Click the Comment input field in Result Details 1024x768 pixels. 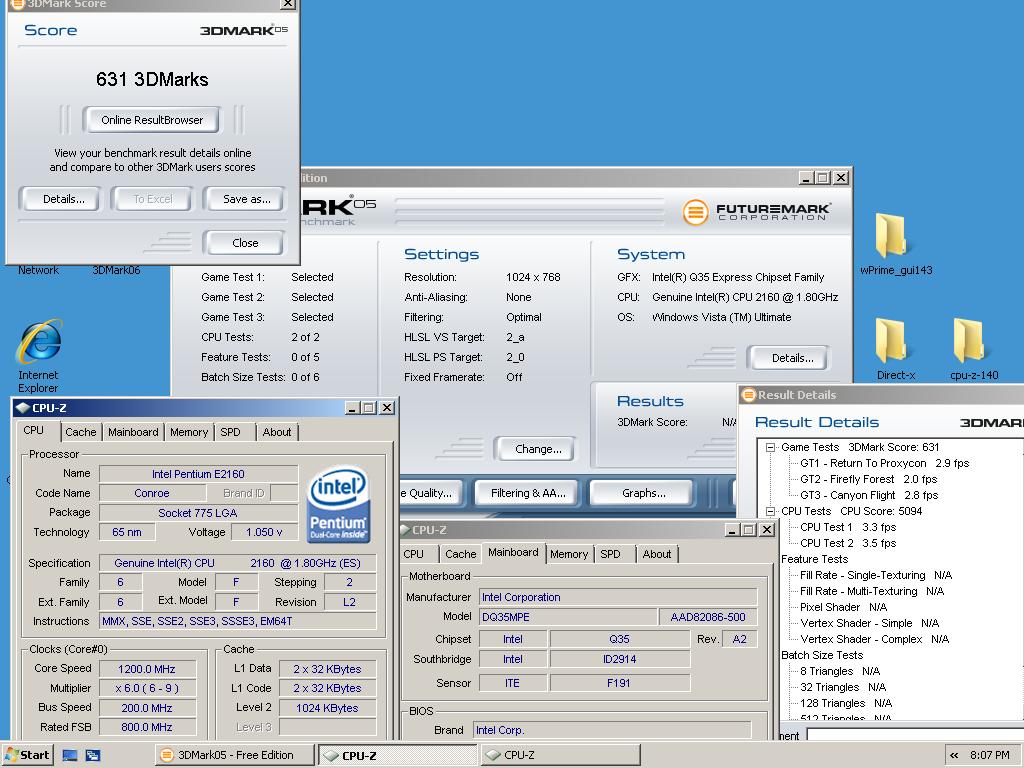click(x=915, y=735)
